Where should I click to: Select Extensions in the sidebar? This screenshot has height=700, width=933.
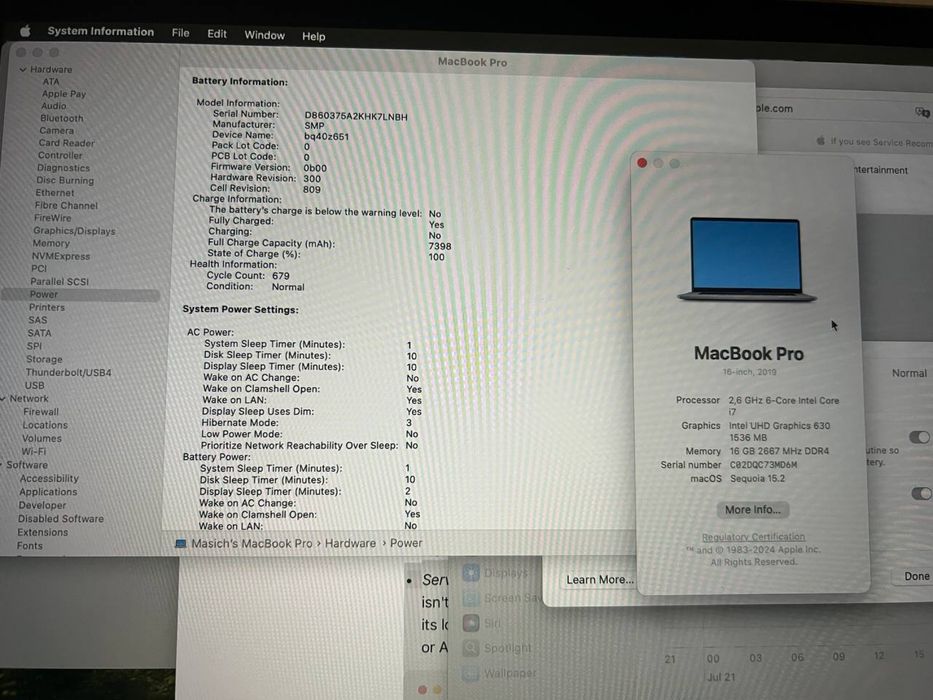tap(42, 533)
